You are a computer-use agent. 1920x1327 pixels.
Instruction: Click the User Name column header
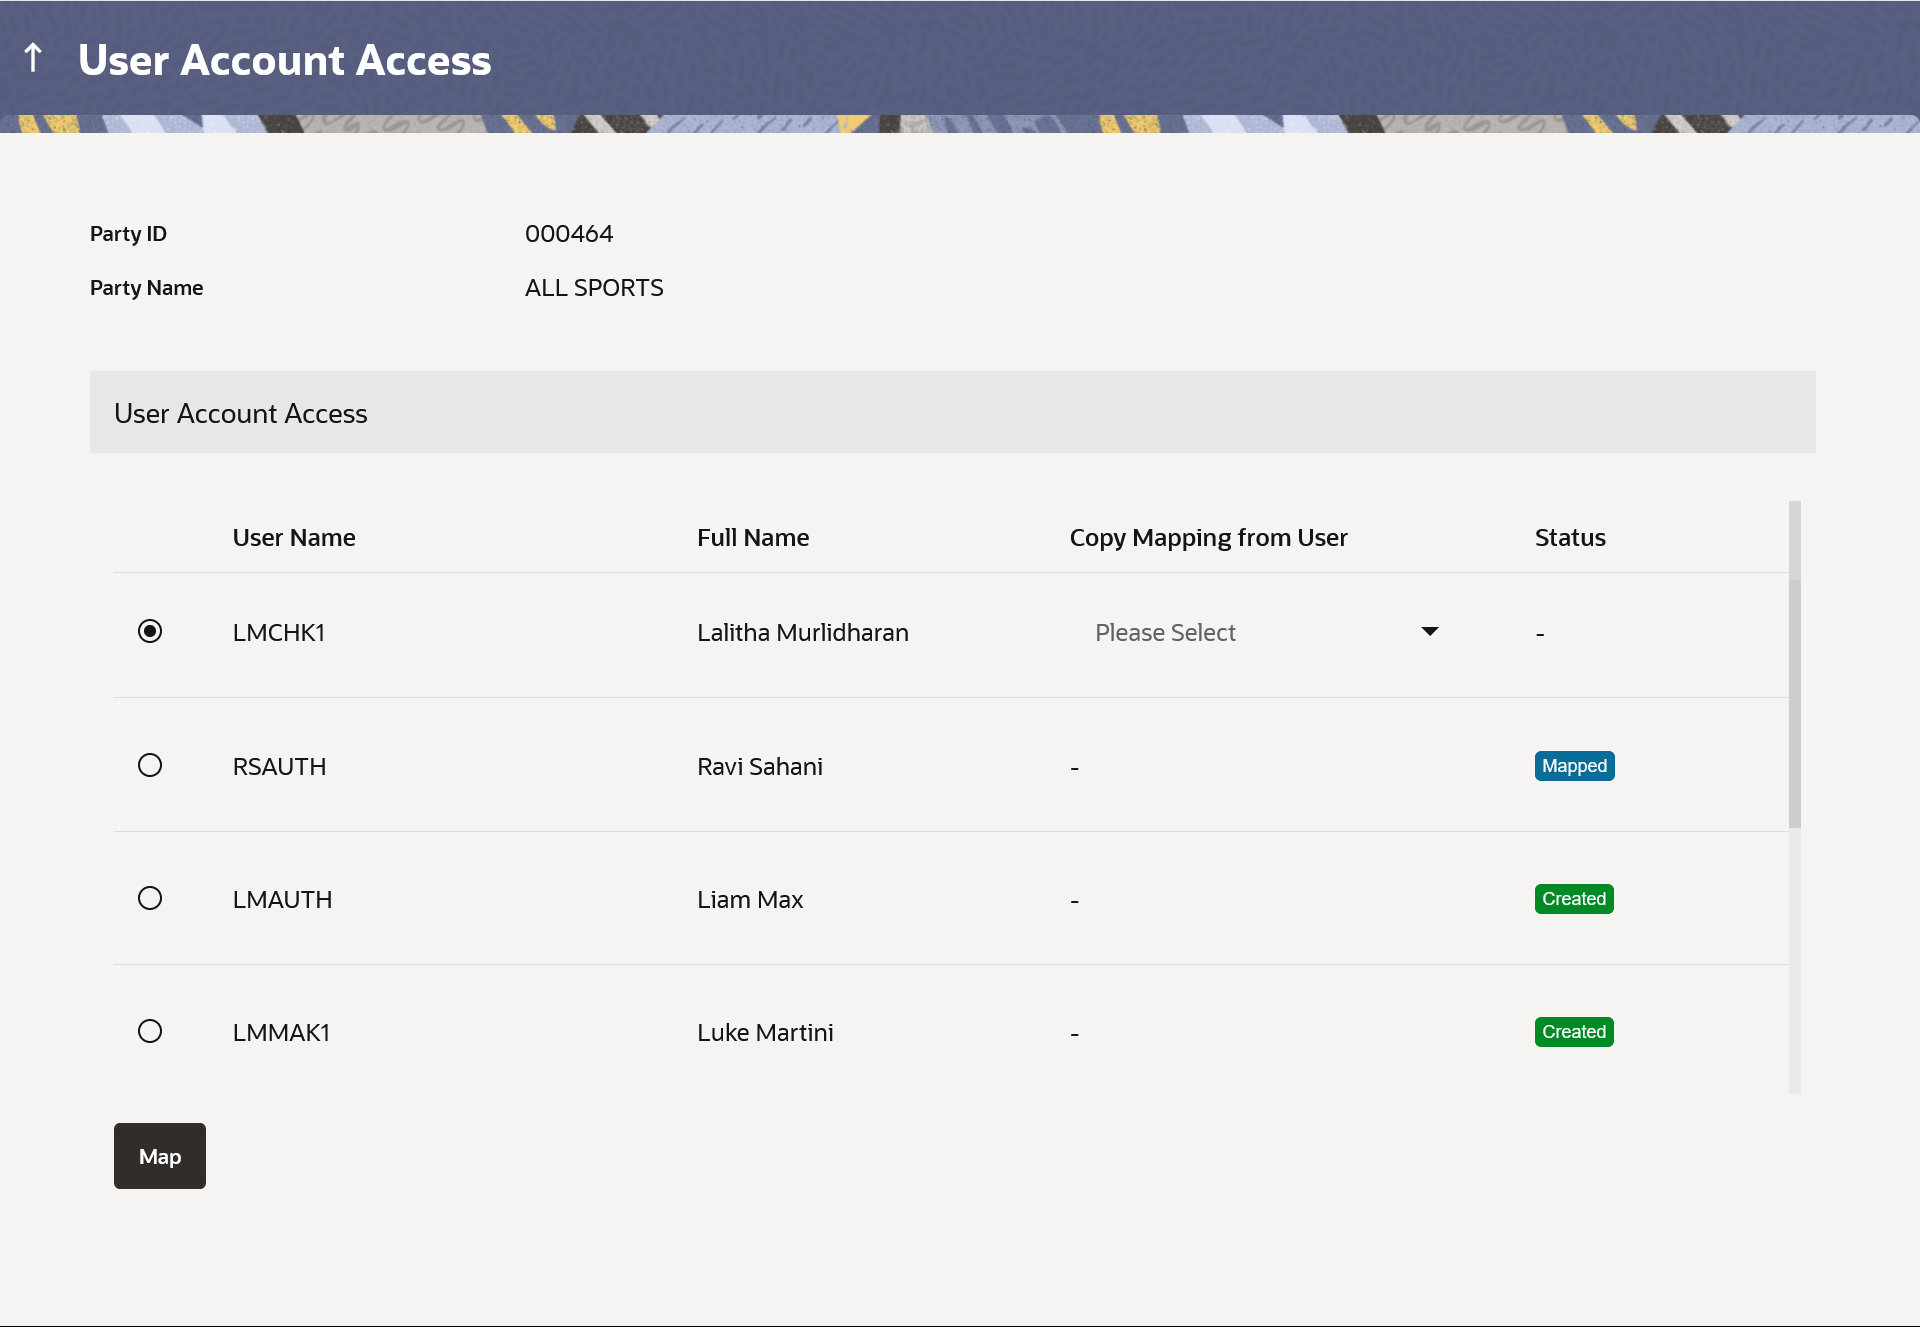[294, 538]
